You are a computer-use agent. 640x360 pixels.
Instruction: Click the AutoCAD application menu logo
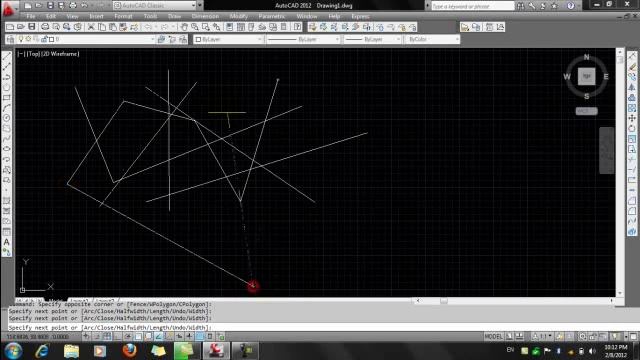pyautogui.click(x=8, y=8)
